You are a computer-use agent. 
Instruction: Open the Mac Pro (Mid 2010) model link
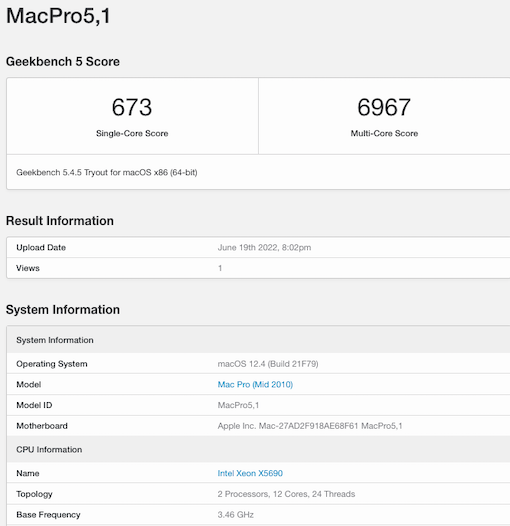click(255, 384)
